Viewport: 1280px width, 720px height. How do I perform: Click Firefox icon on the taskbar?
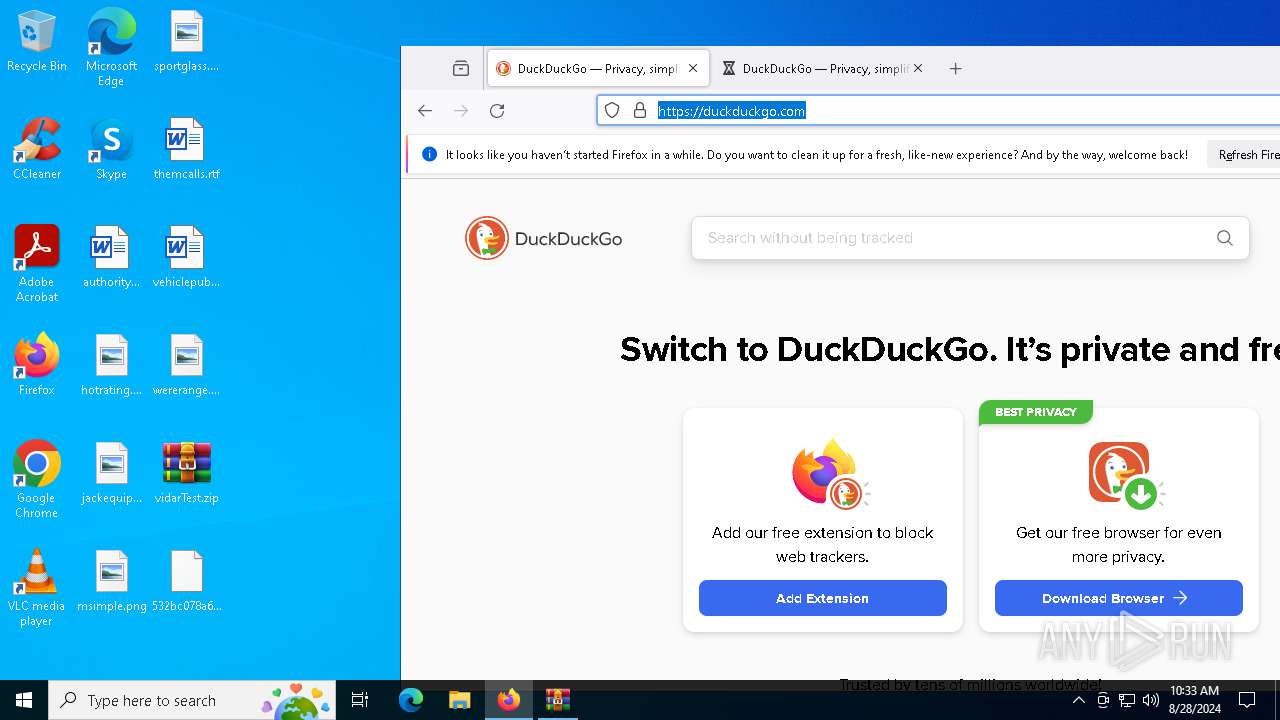pyautogui.click(x=509, y=701)
